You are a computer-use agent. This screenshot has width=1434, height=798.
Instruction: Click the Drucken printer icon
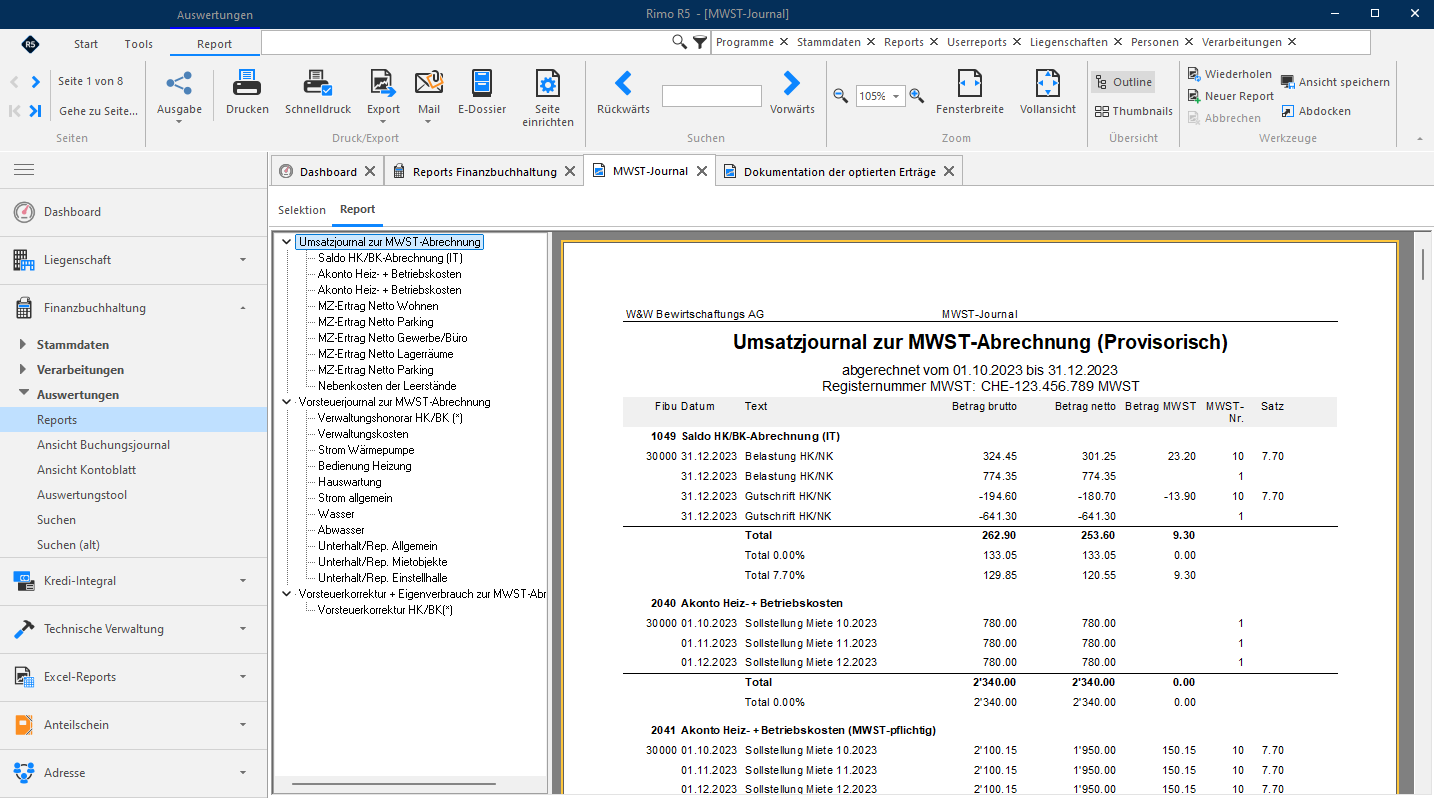point(247,83)
